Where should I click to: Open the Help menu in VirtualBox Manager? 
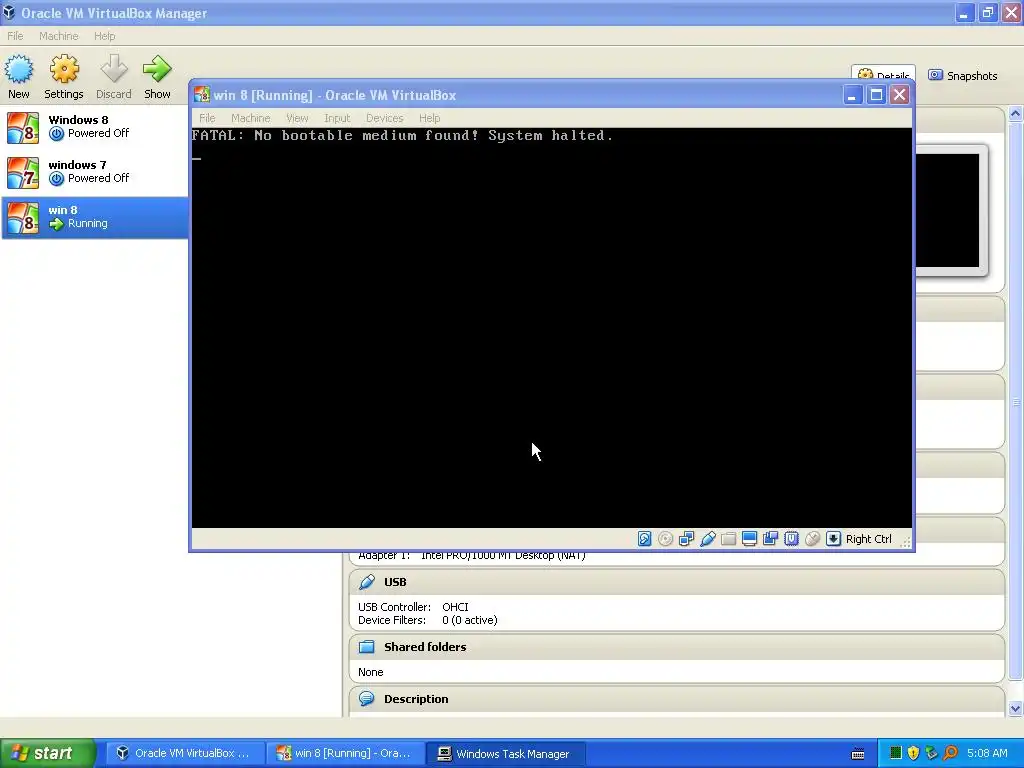104,36
